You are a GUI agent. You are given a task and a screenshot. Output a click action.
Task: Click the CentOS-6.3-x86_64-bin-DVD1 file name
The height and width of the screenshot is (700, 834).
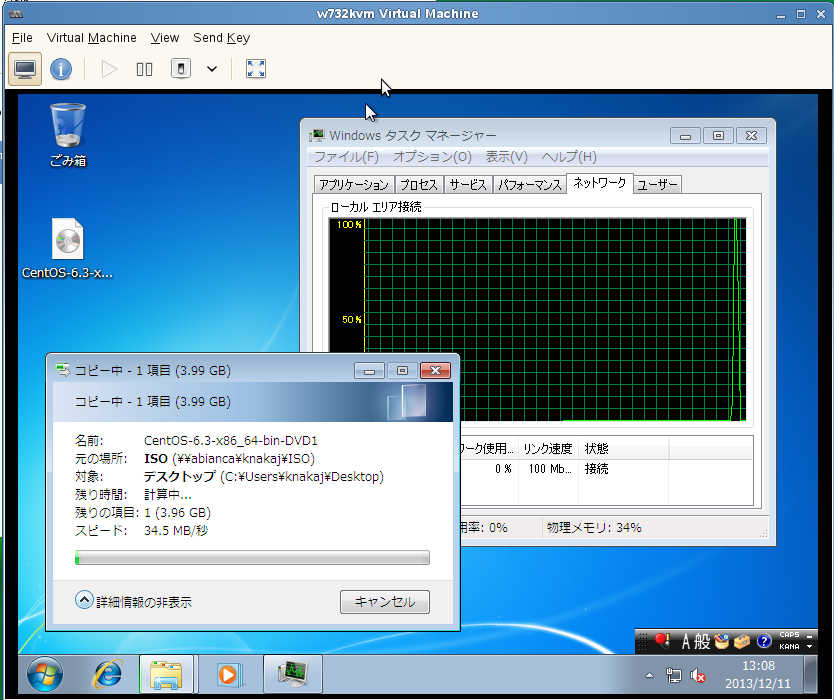click(231, 440)
